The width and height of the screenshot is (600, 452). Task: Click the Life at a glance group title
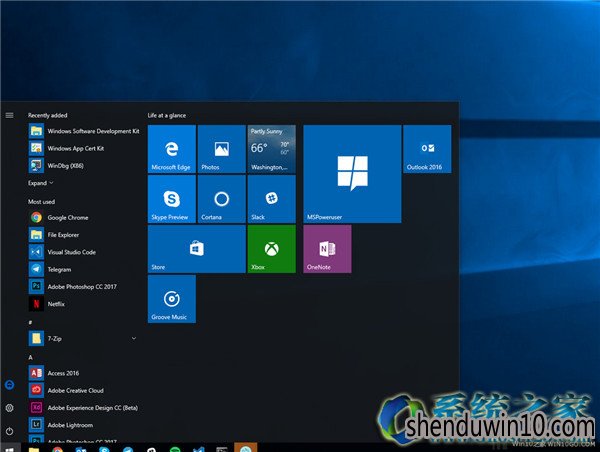(167, 115)
